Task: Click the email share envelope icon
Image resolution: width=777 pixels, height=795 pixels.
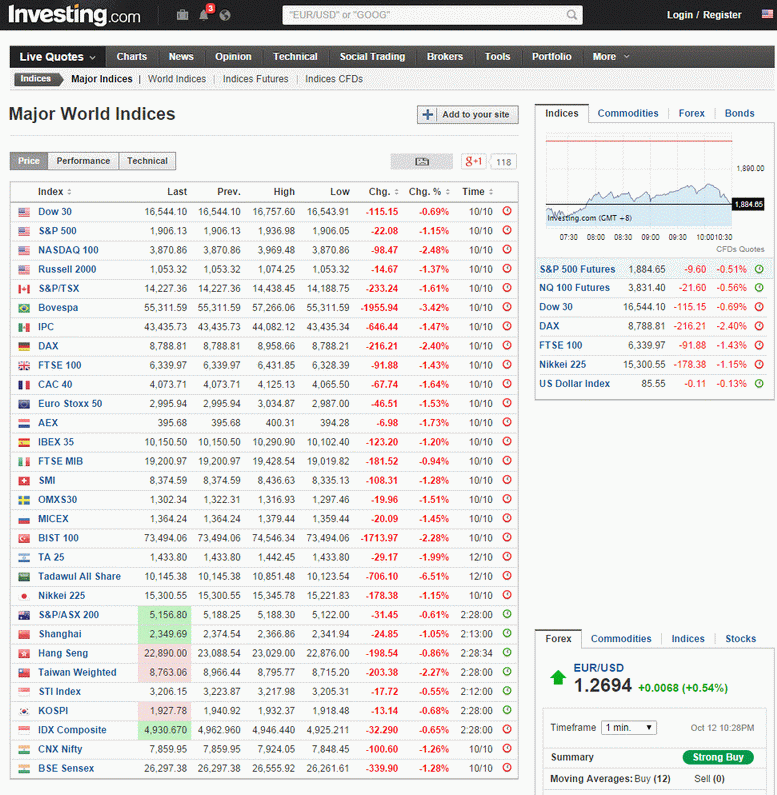Action: 421,162
